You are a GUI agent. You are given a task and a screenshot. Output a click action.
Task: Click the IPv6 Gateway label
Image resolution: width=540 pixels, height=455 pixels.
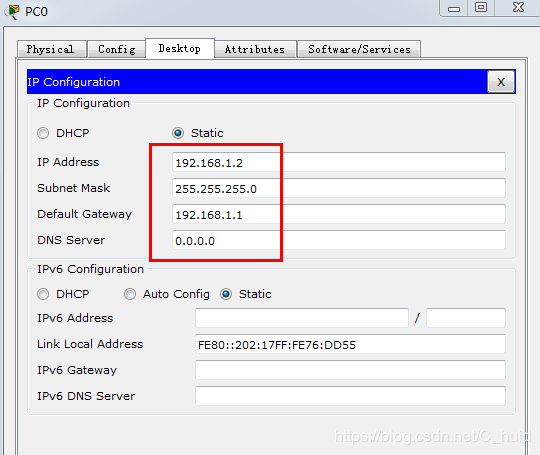pos(77,370)
